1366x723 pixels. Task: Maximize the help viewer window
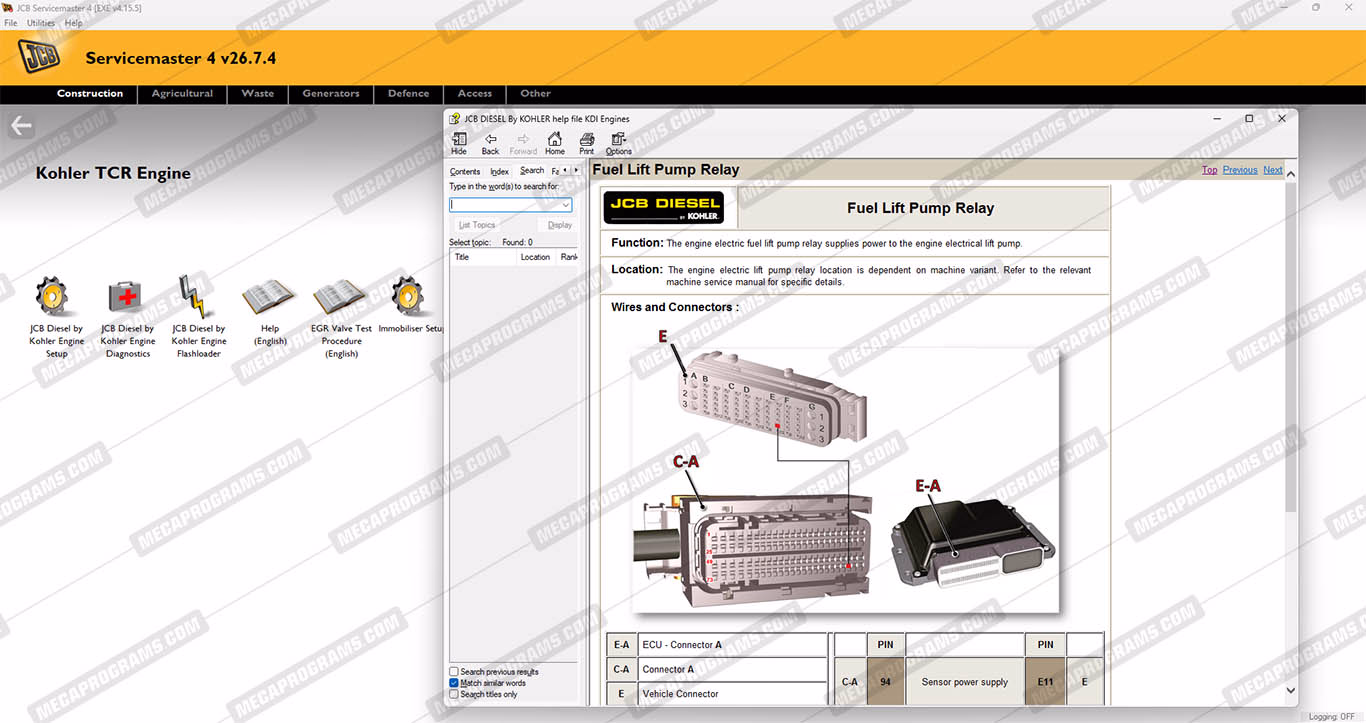point(1249,118)
